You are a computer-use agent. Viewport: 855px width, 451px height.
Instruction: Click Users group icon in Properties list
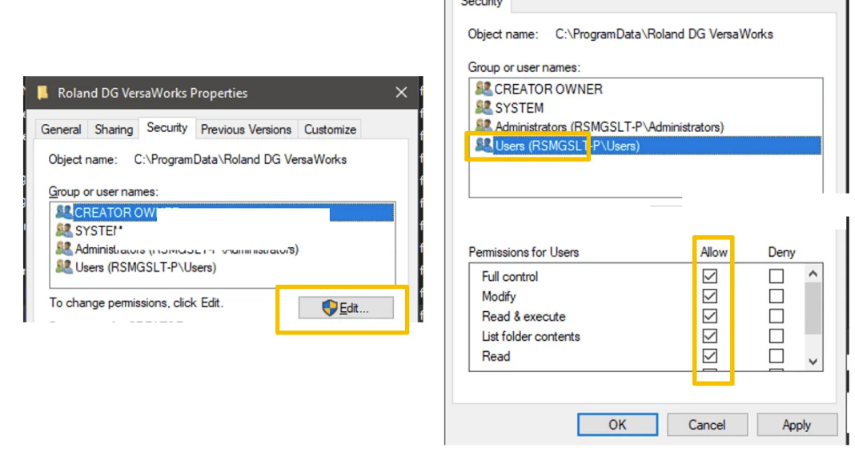coord(64,267)
